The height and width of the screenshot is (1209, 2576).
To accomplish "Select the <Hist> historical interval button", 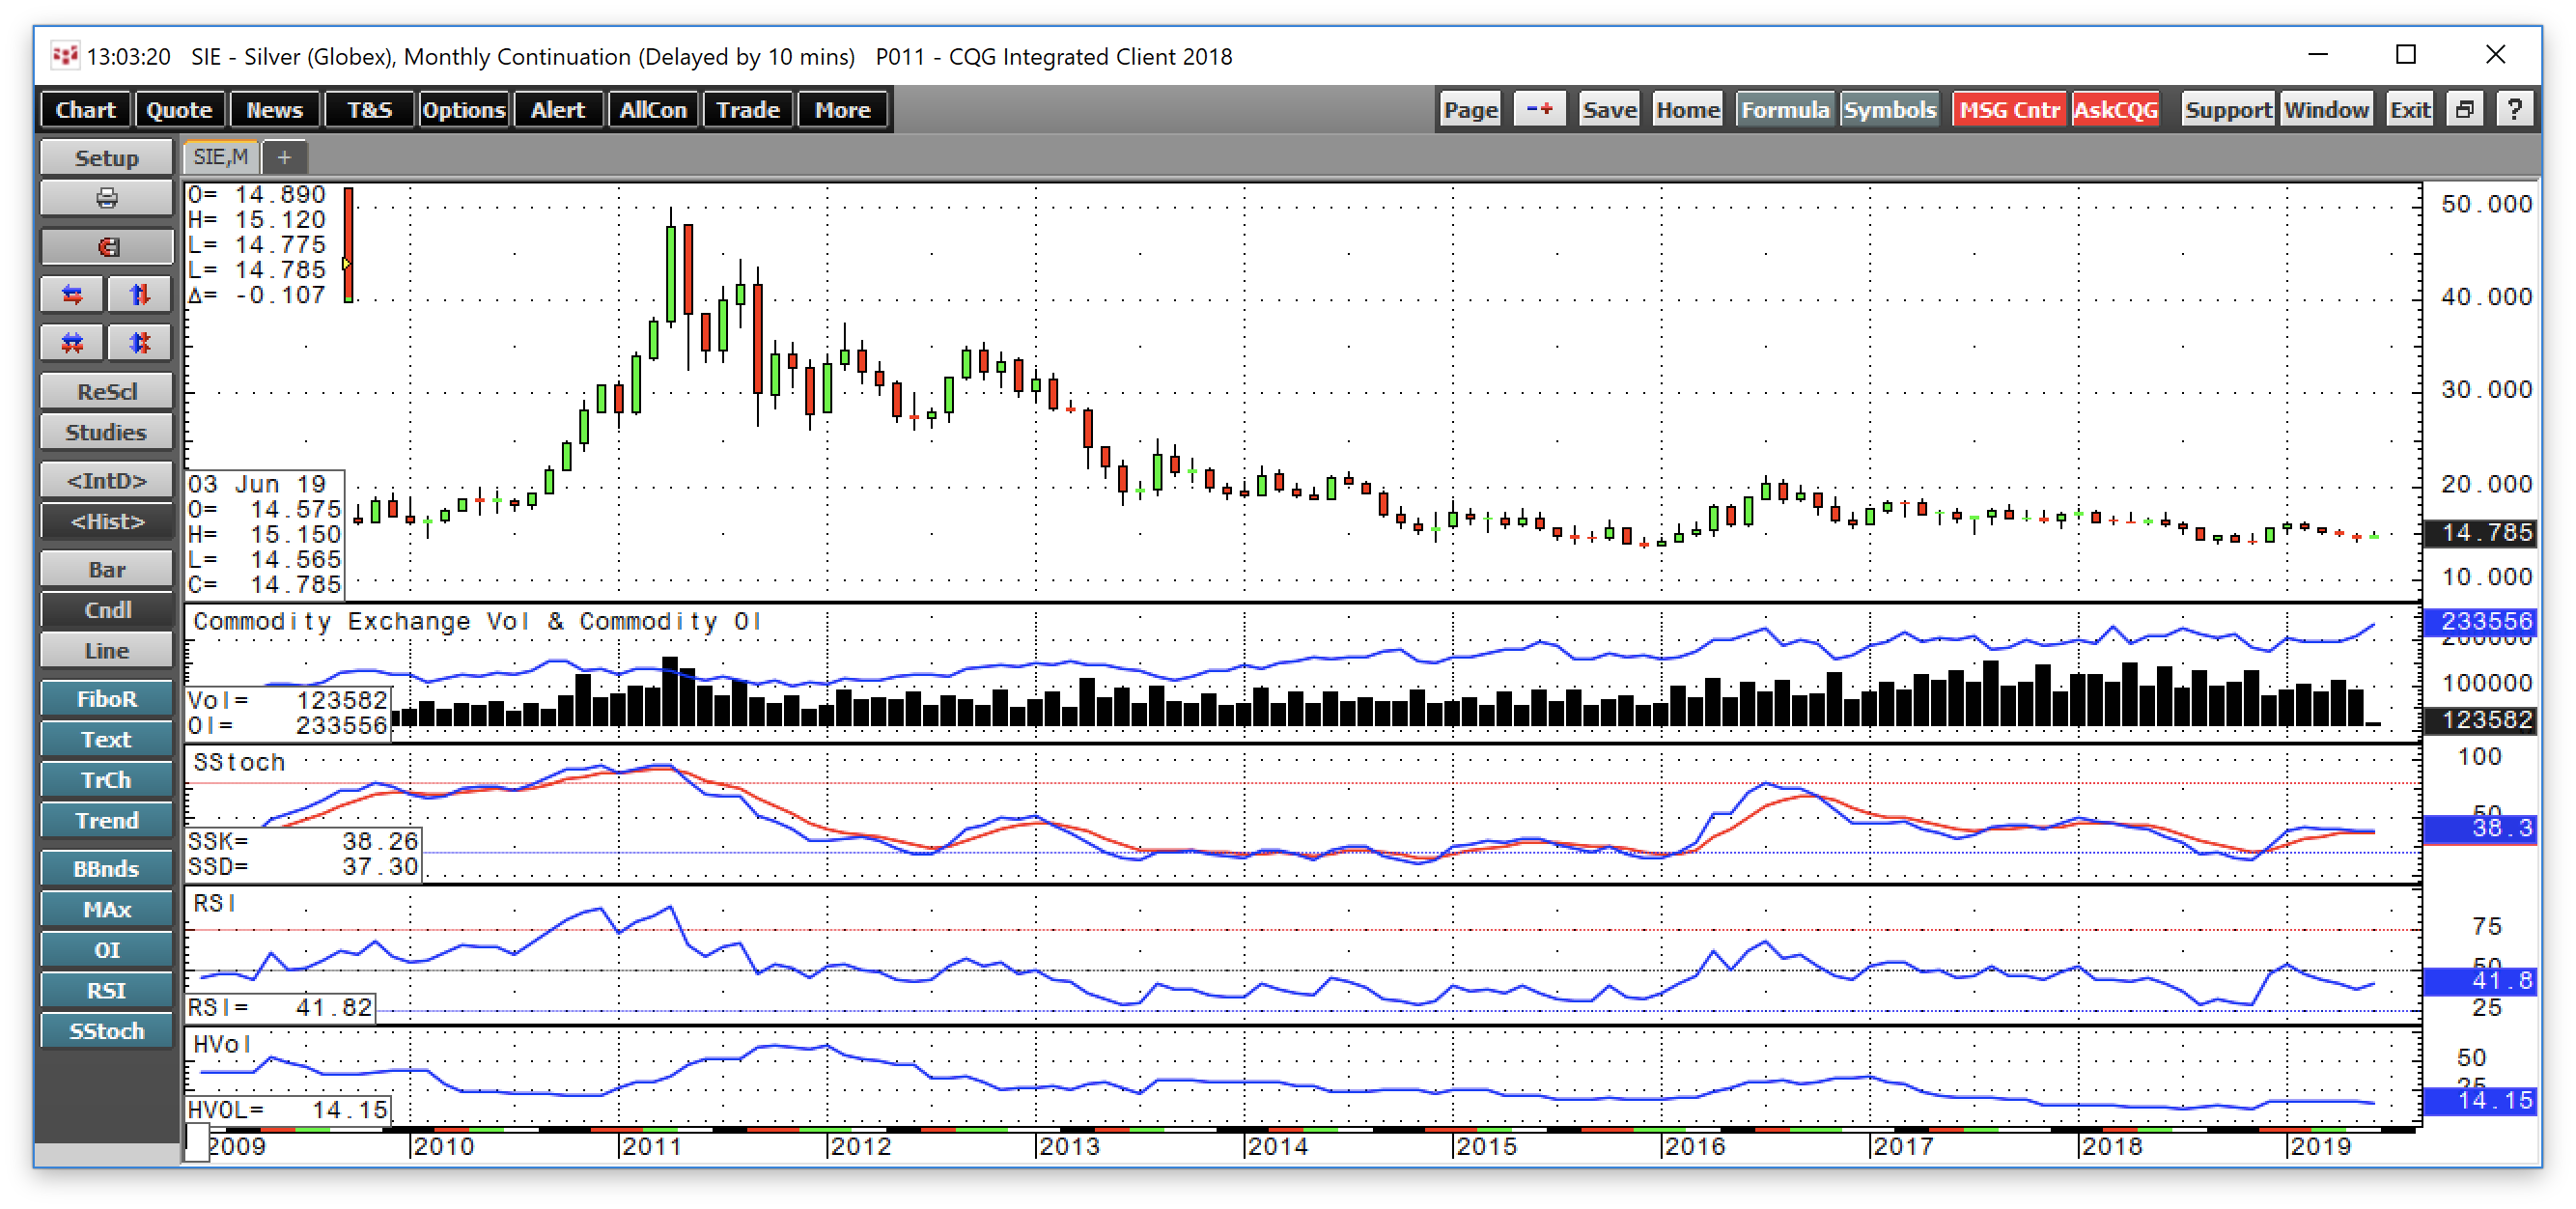I will [107, 521].
